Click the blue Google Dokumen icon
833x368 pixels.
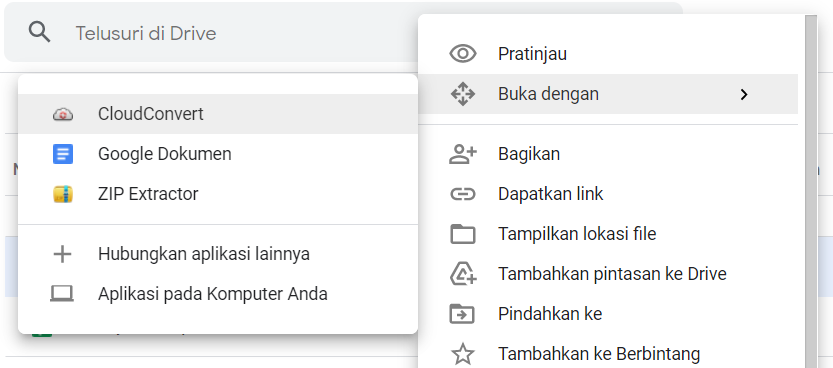[63, 154]
